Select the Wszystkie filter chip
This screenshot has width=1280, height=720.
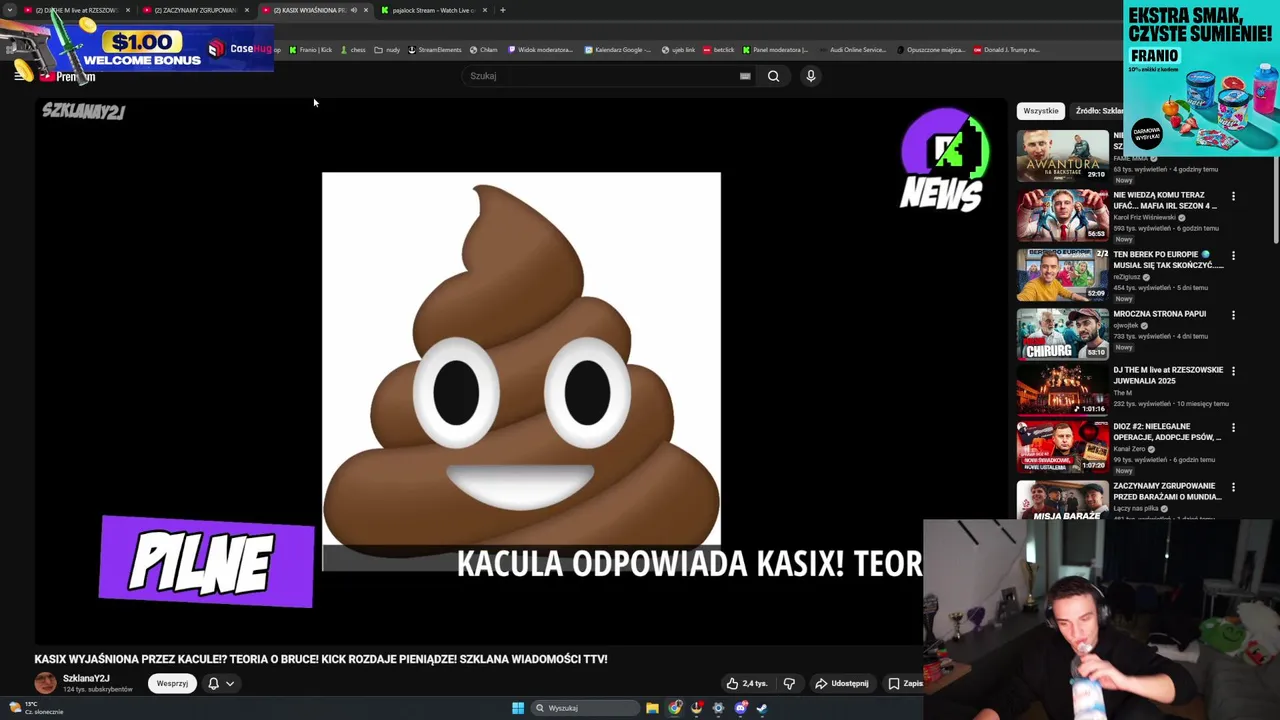coord(1041,111)
